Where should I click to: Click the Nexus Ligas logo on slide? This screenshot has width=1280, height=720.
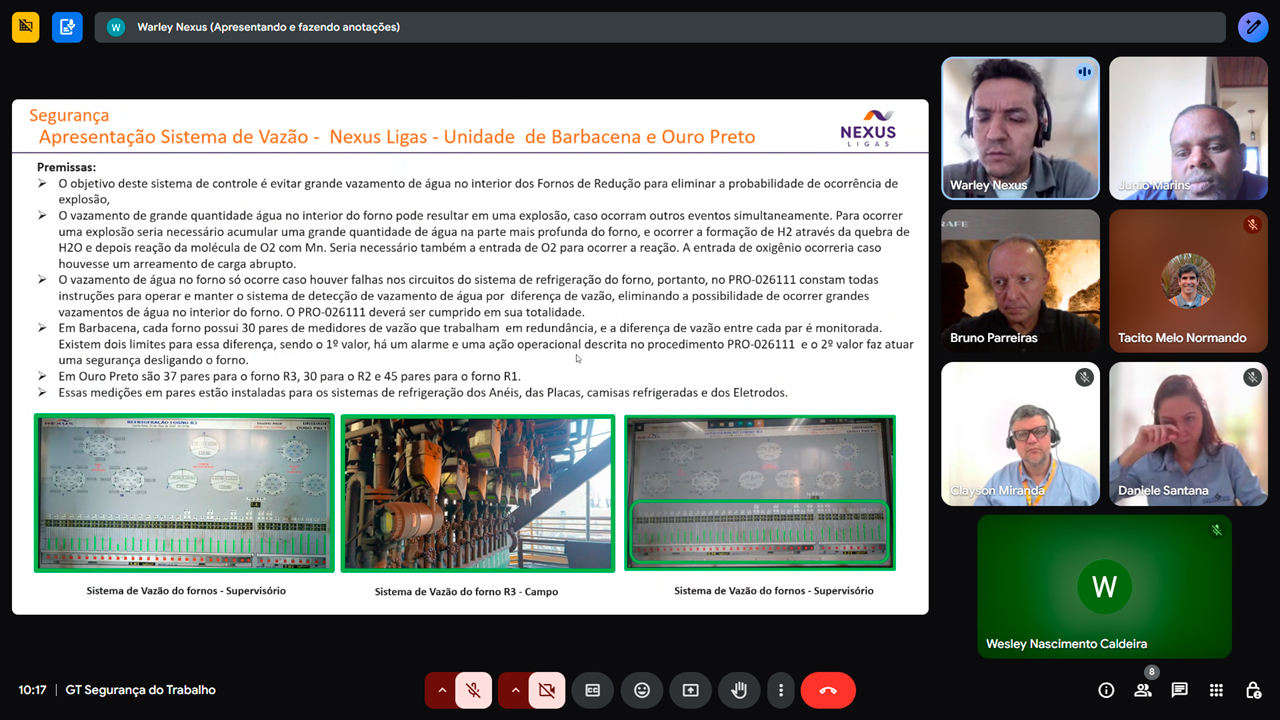867,128
